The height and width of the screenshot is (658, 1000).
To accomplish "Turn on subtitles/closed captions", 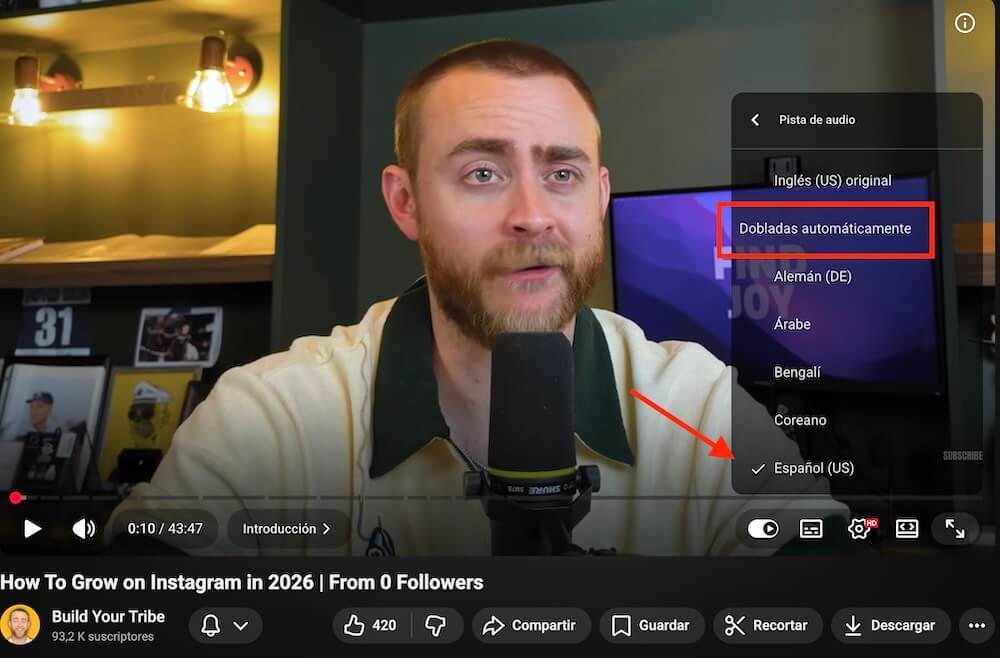I will [811, 529].
